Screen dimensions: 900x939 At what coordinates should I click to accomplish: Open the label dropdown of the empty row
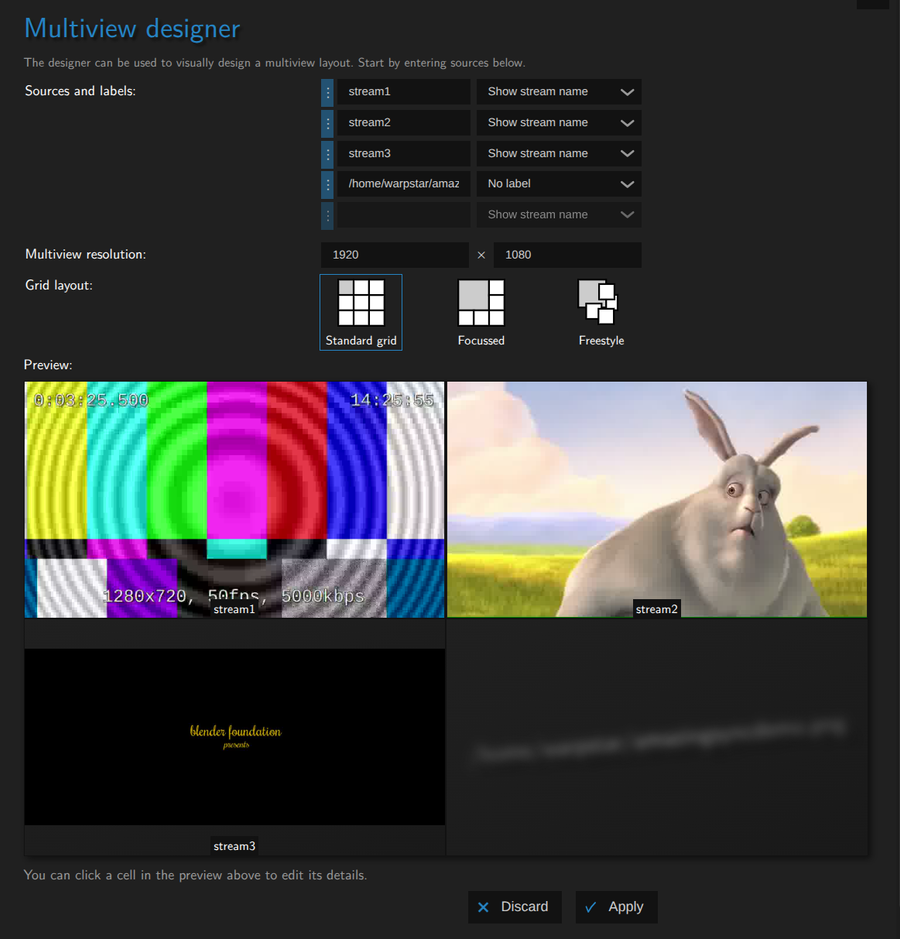[559, 215]
